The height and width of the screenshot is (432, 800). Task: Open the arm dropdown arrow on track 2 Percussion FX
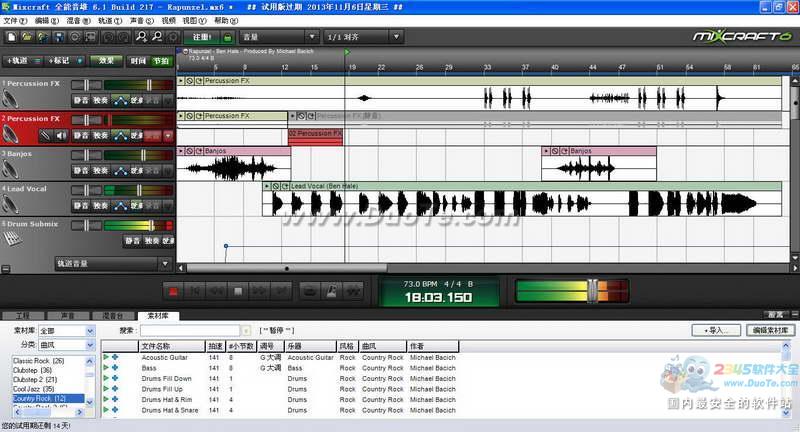point(168,136)
